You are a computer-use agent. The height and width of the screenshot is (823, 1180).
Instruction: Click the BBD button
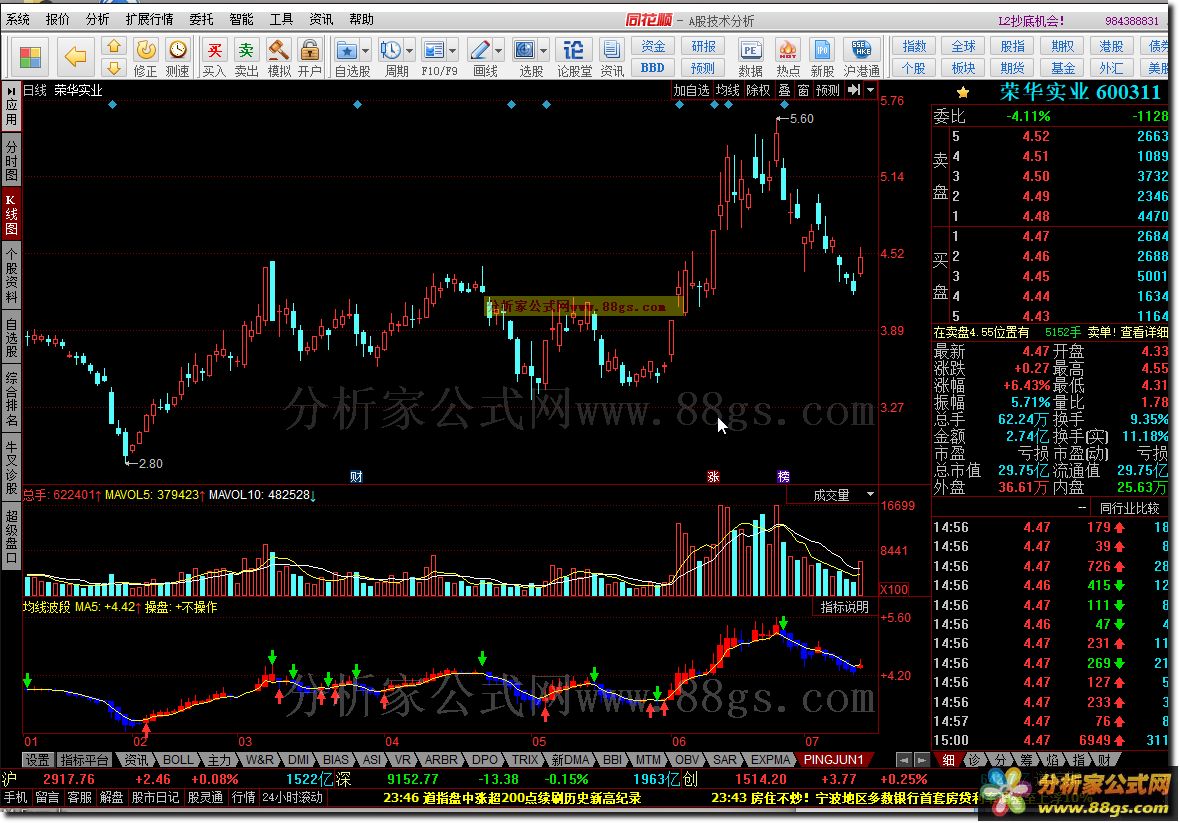coord(652,68)
